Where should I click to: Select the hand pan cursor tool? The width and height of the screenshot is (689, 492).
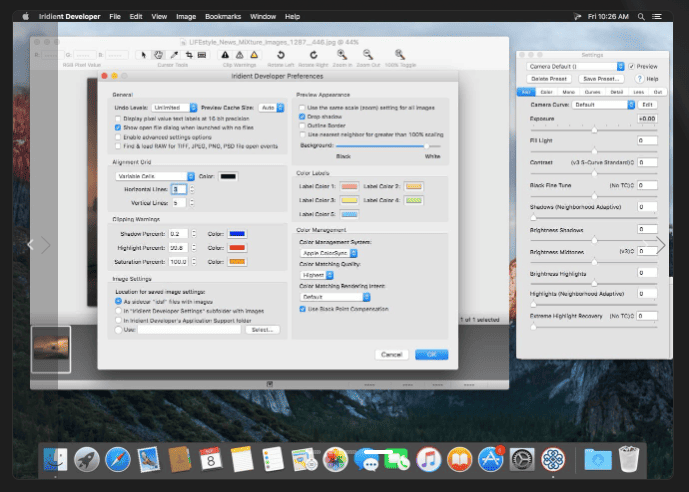click(158, 55)
